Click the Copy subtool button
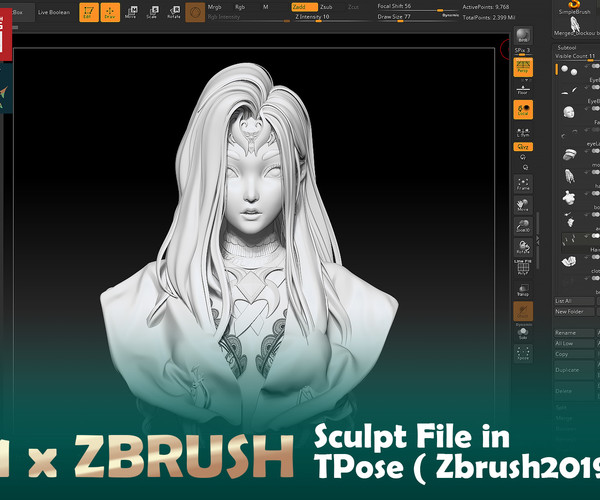 pyautogui.click(x=574, y=354)
